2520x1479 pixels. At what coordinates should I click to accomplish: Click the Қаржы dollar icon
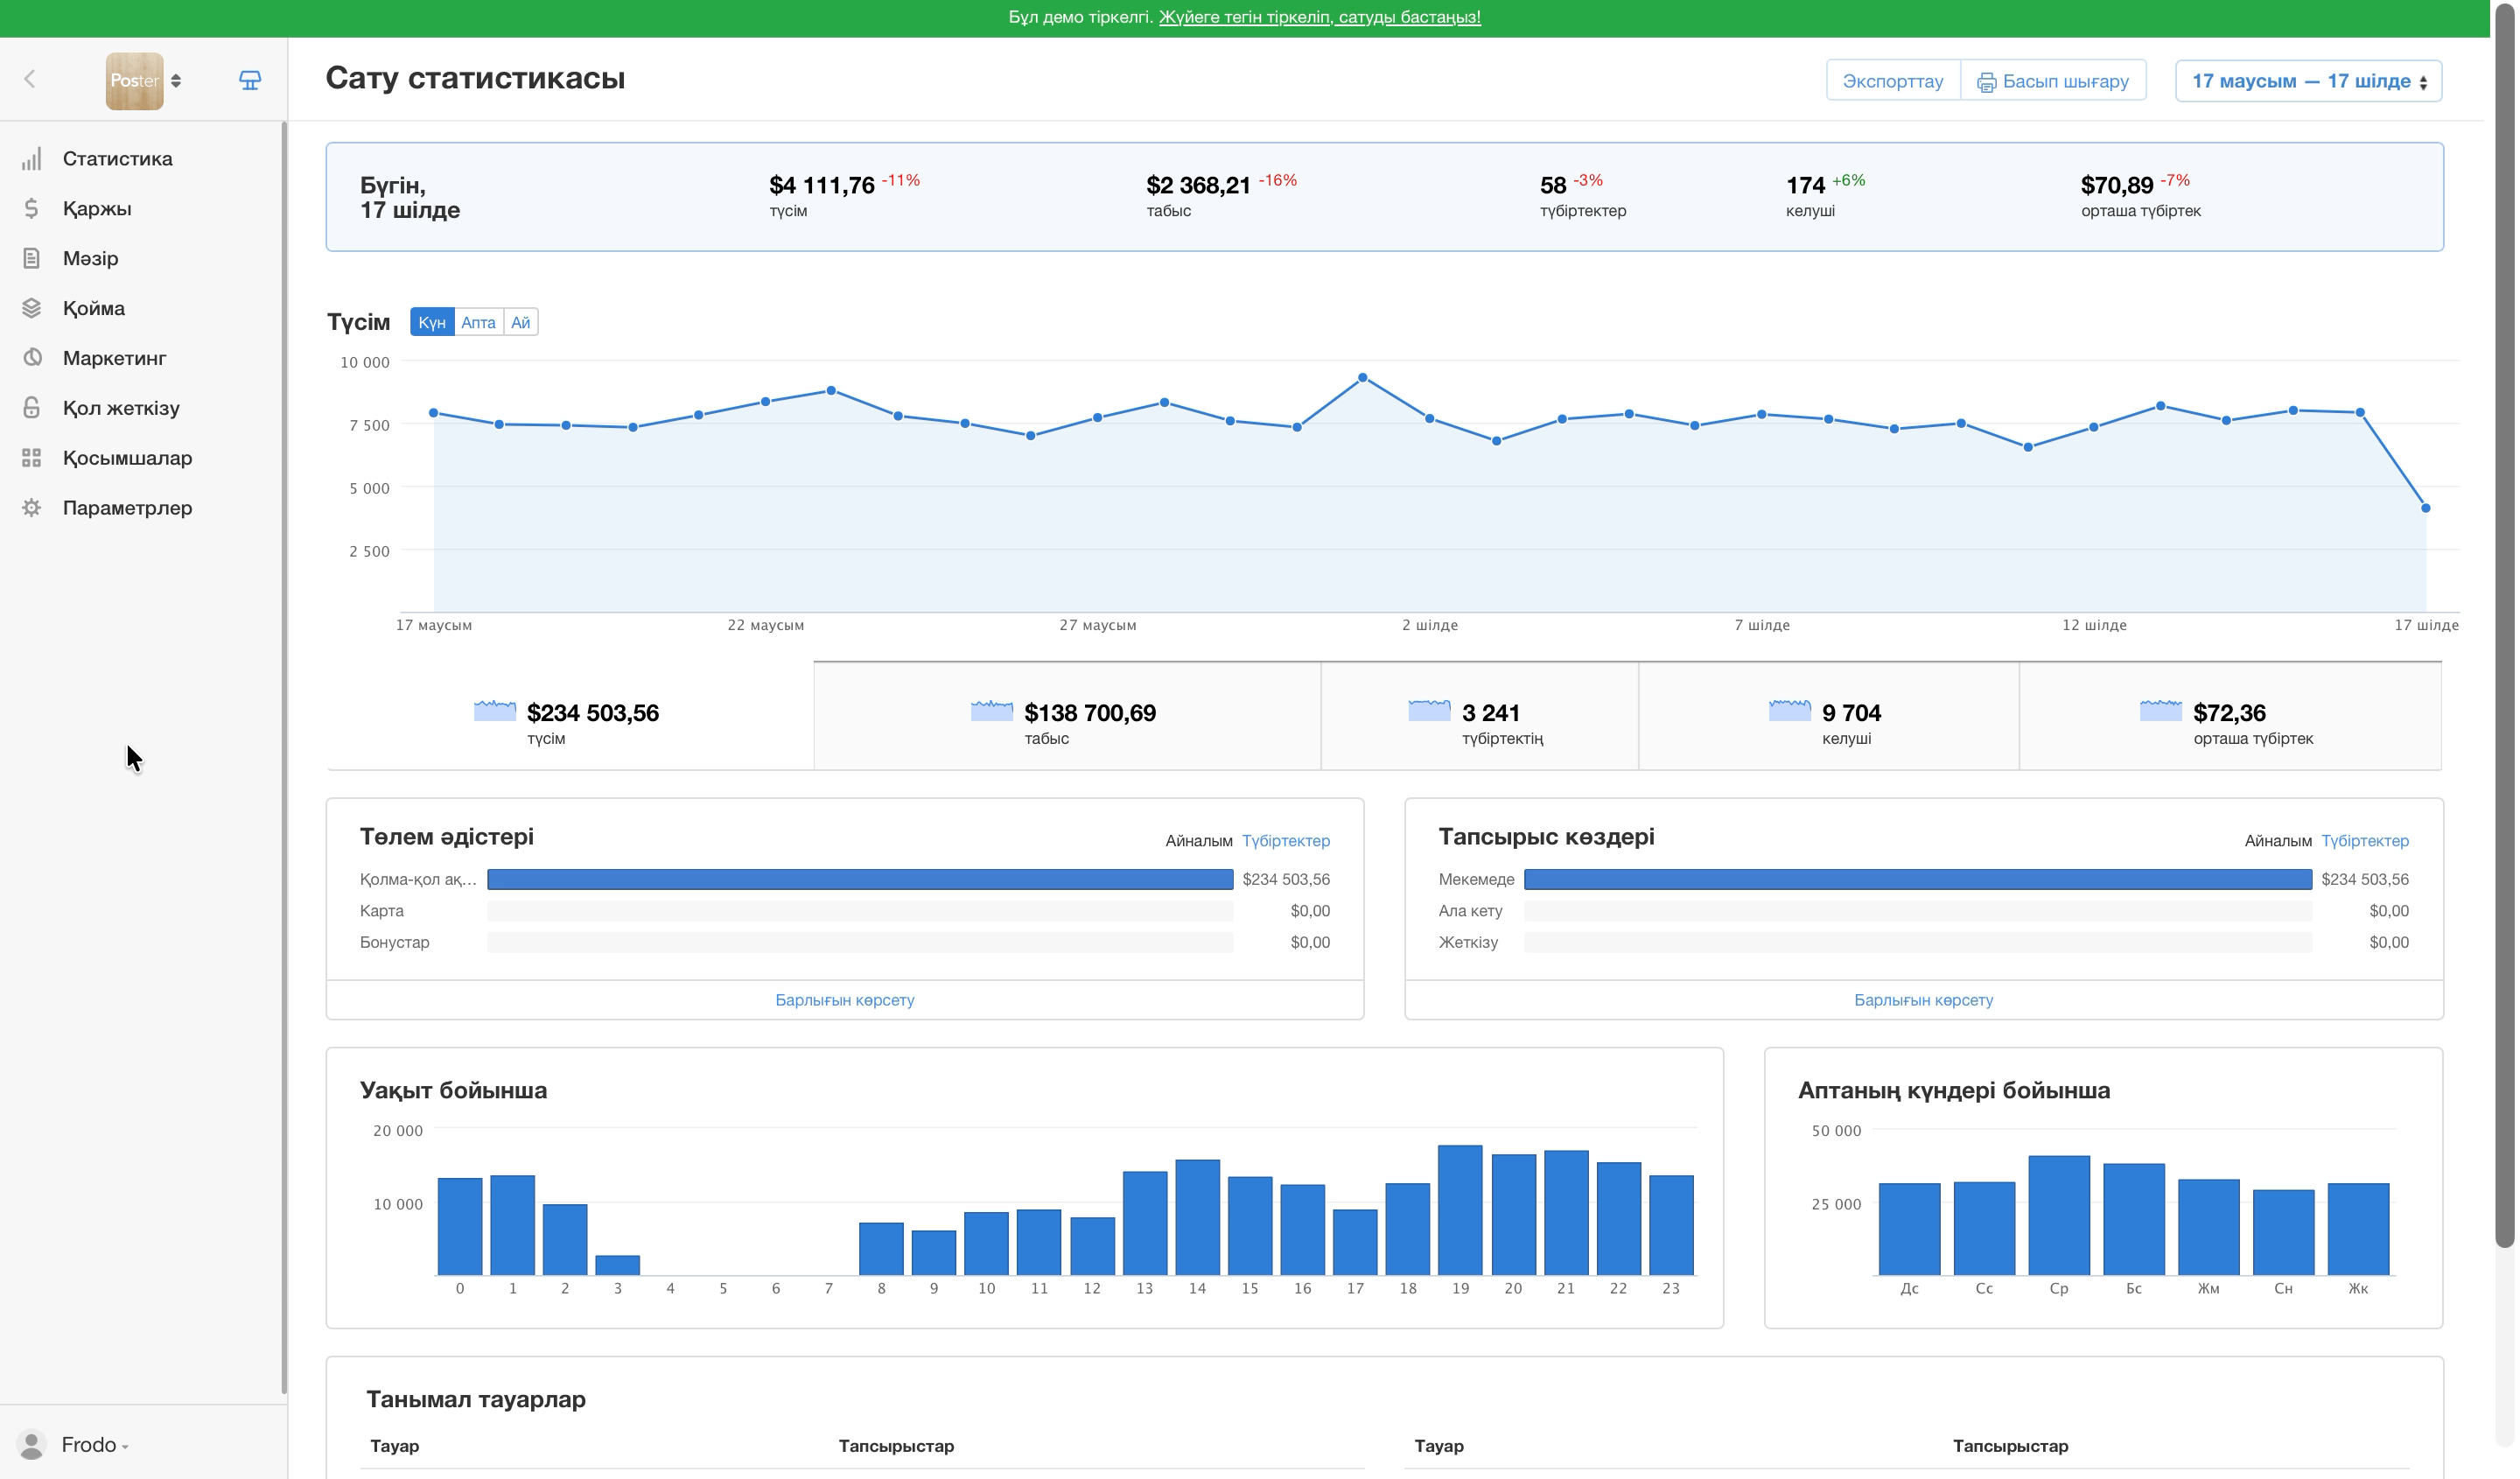[x=32, y=209]
